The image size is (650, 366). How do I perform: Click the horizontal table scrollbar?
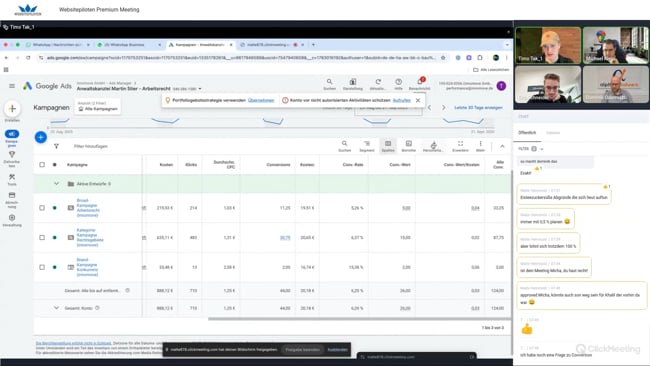[359, 319]
